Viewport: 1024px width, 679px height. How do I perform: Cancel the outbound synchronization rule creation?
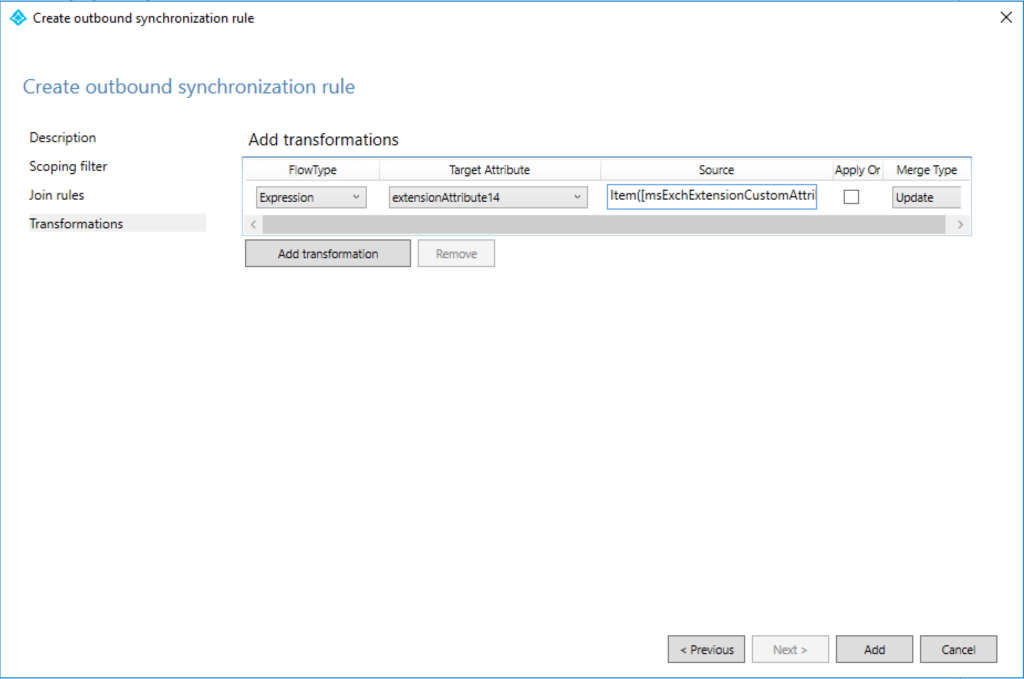pyautogui.click(x=958, y=649)
